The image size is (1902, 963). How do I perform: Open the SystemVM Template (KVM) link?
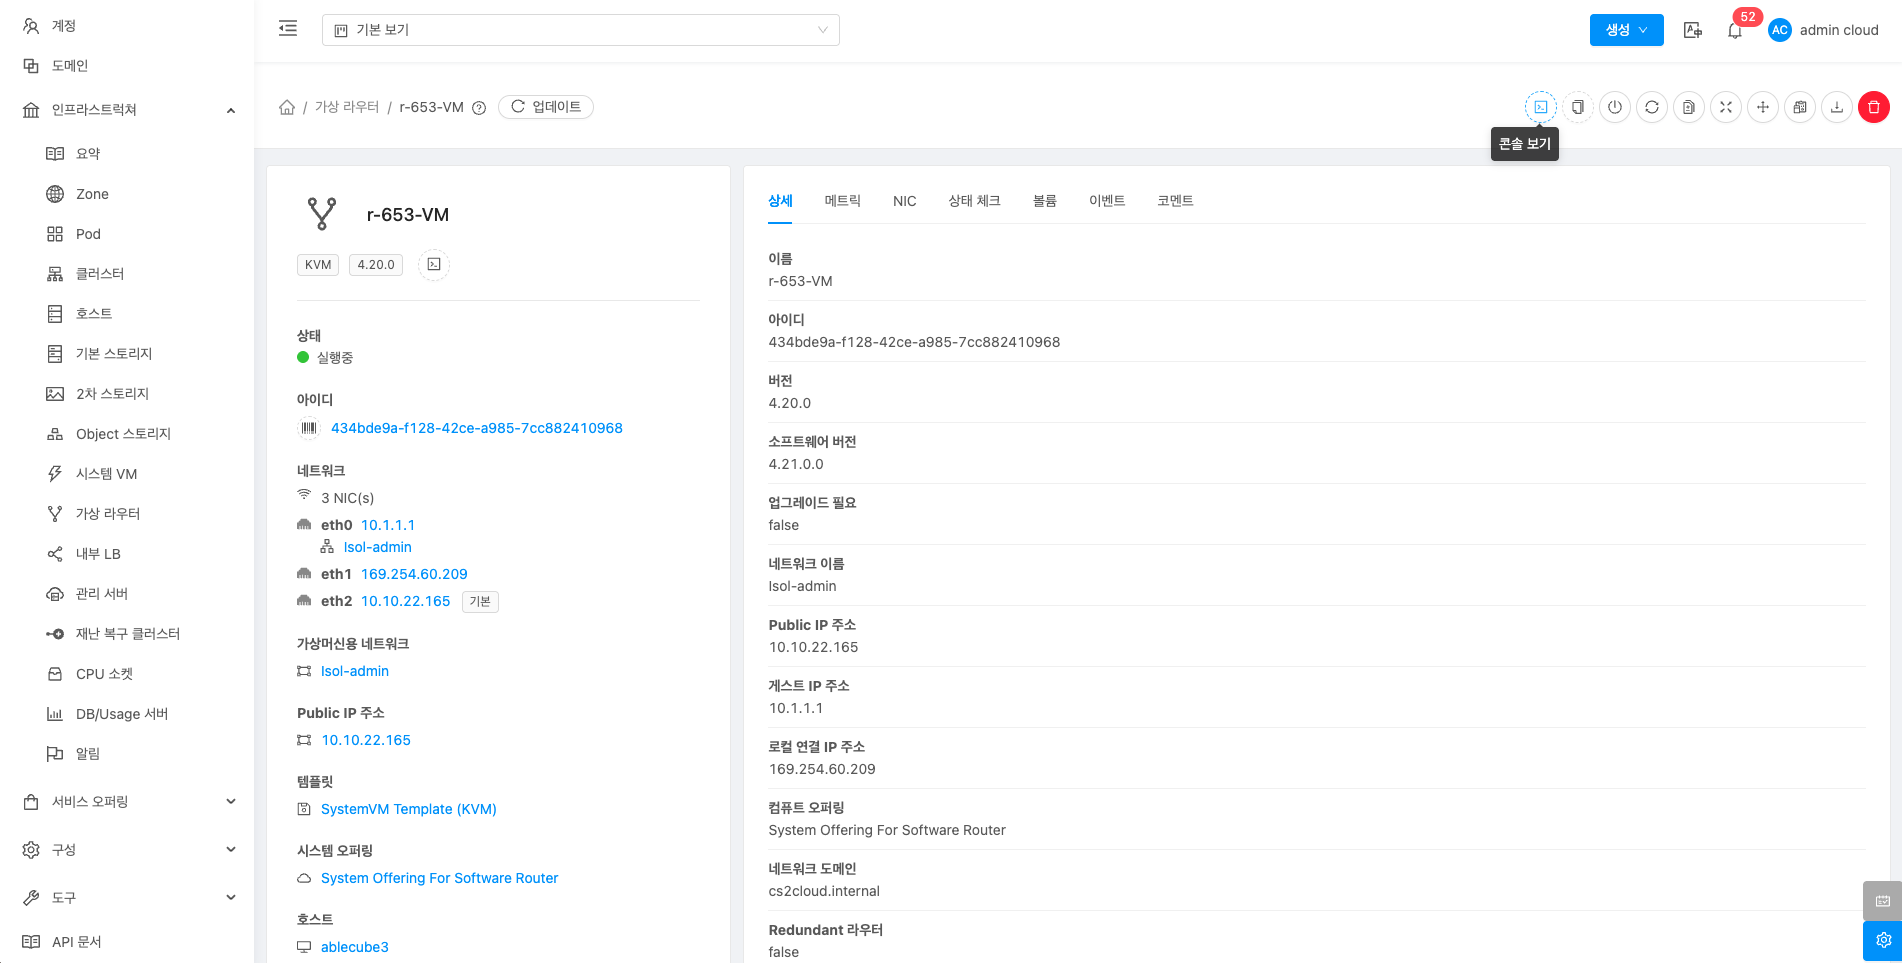pos(408,809)
